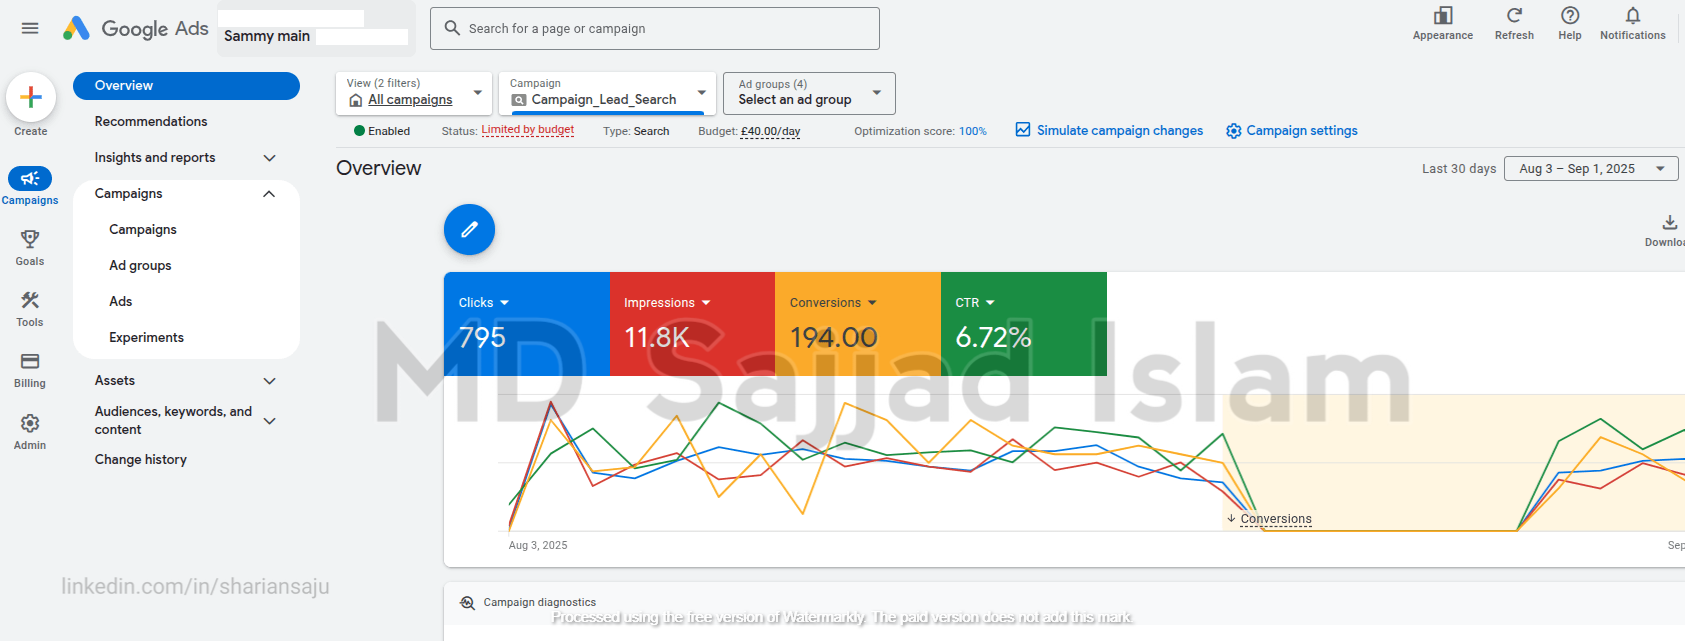Select the red Impressions scorecard tile

coord(692,324)
